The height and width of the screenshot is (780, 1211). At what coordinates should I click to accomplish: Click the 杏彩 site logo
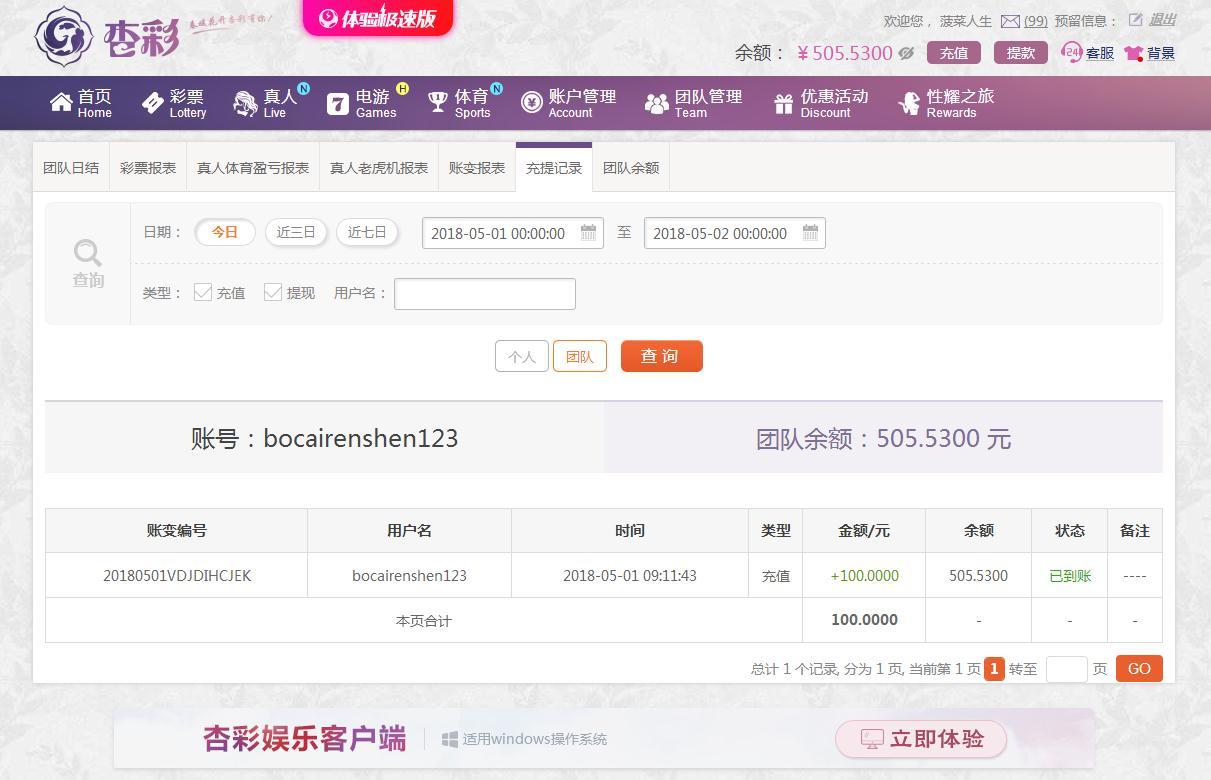[x=108, y=37]
